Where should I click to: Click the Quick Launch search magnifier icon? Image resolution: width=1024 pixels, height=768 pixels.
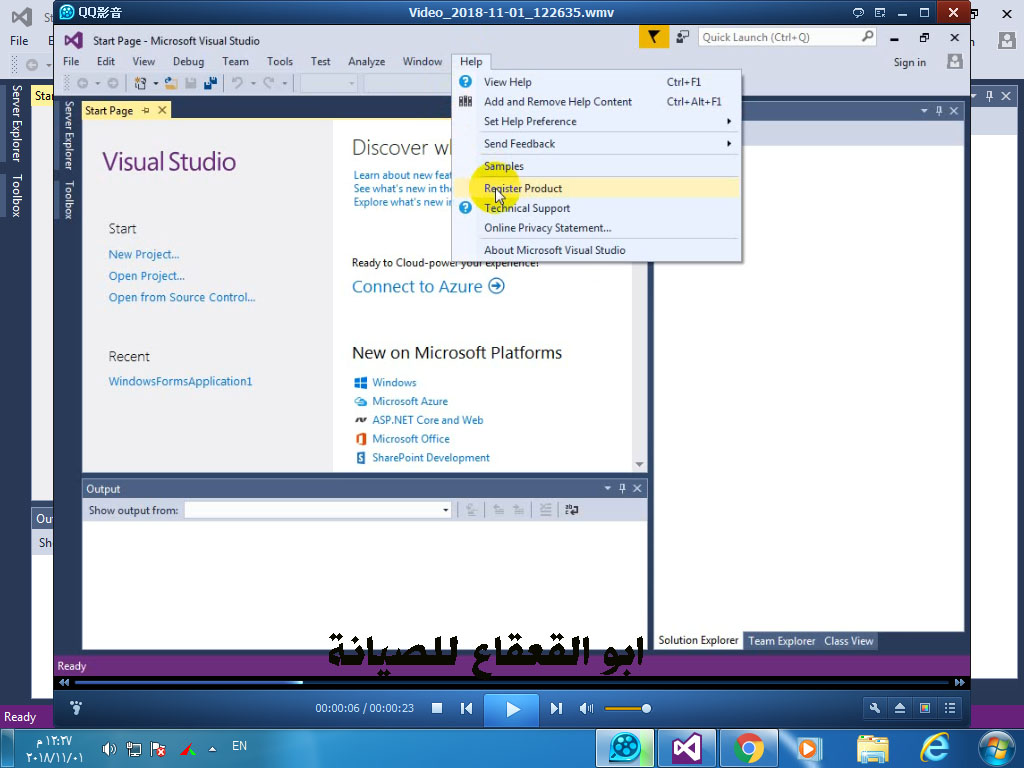click(x=867, y=37)
